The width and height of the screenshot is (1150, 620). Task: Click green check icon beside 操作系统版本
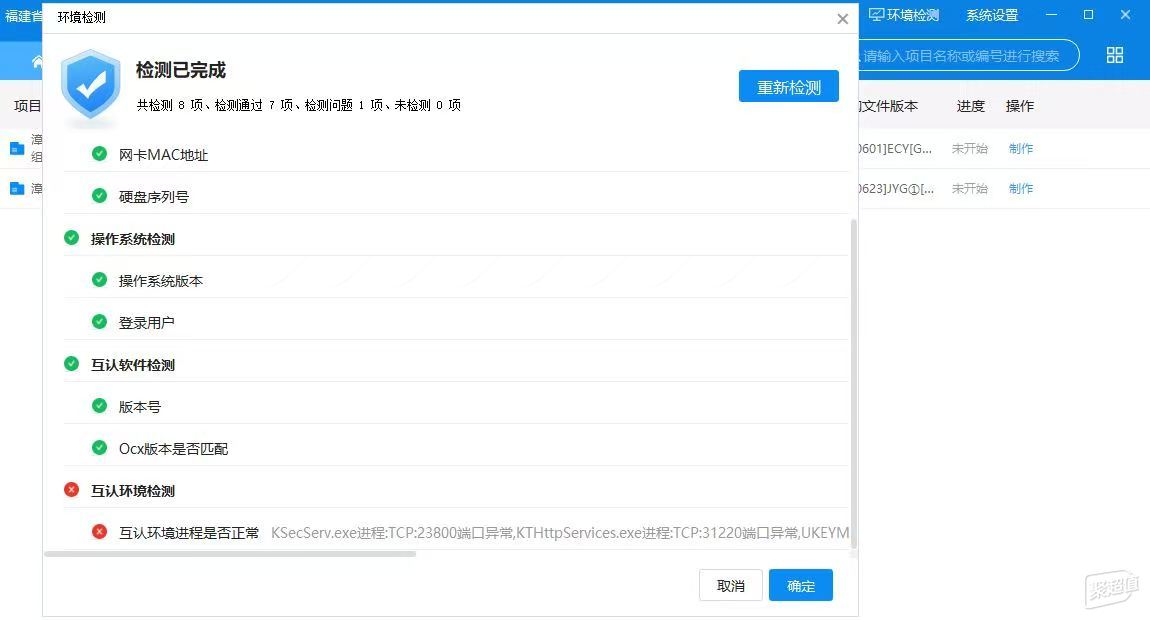coord(100,280)
